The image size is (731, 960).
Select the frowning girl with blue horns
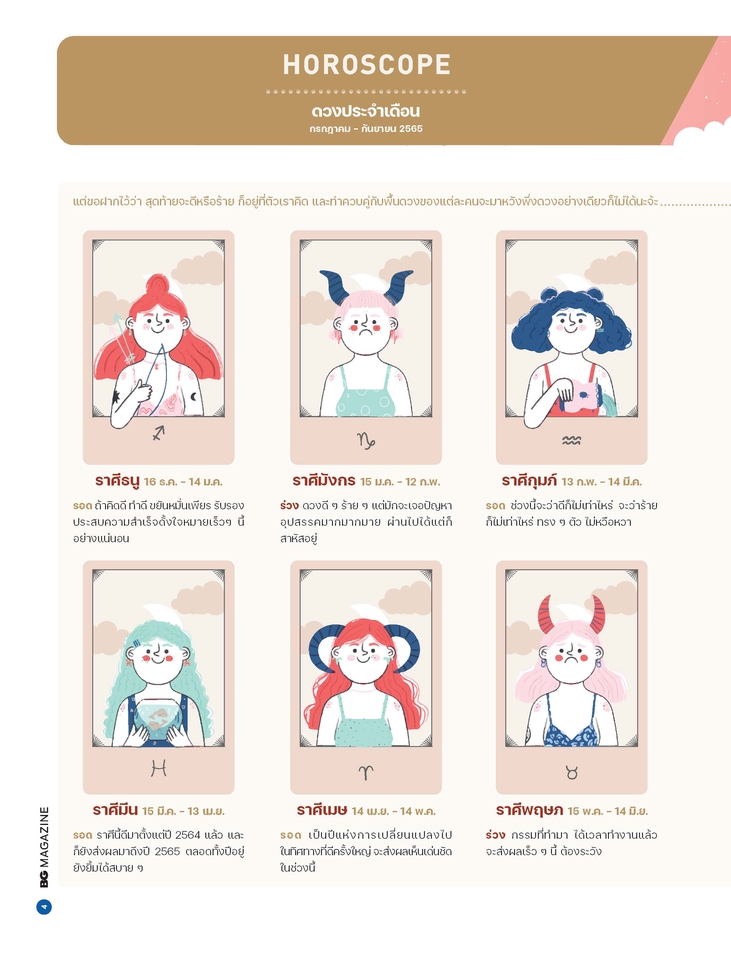(x=366, y=347)
